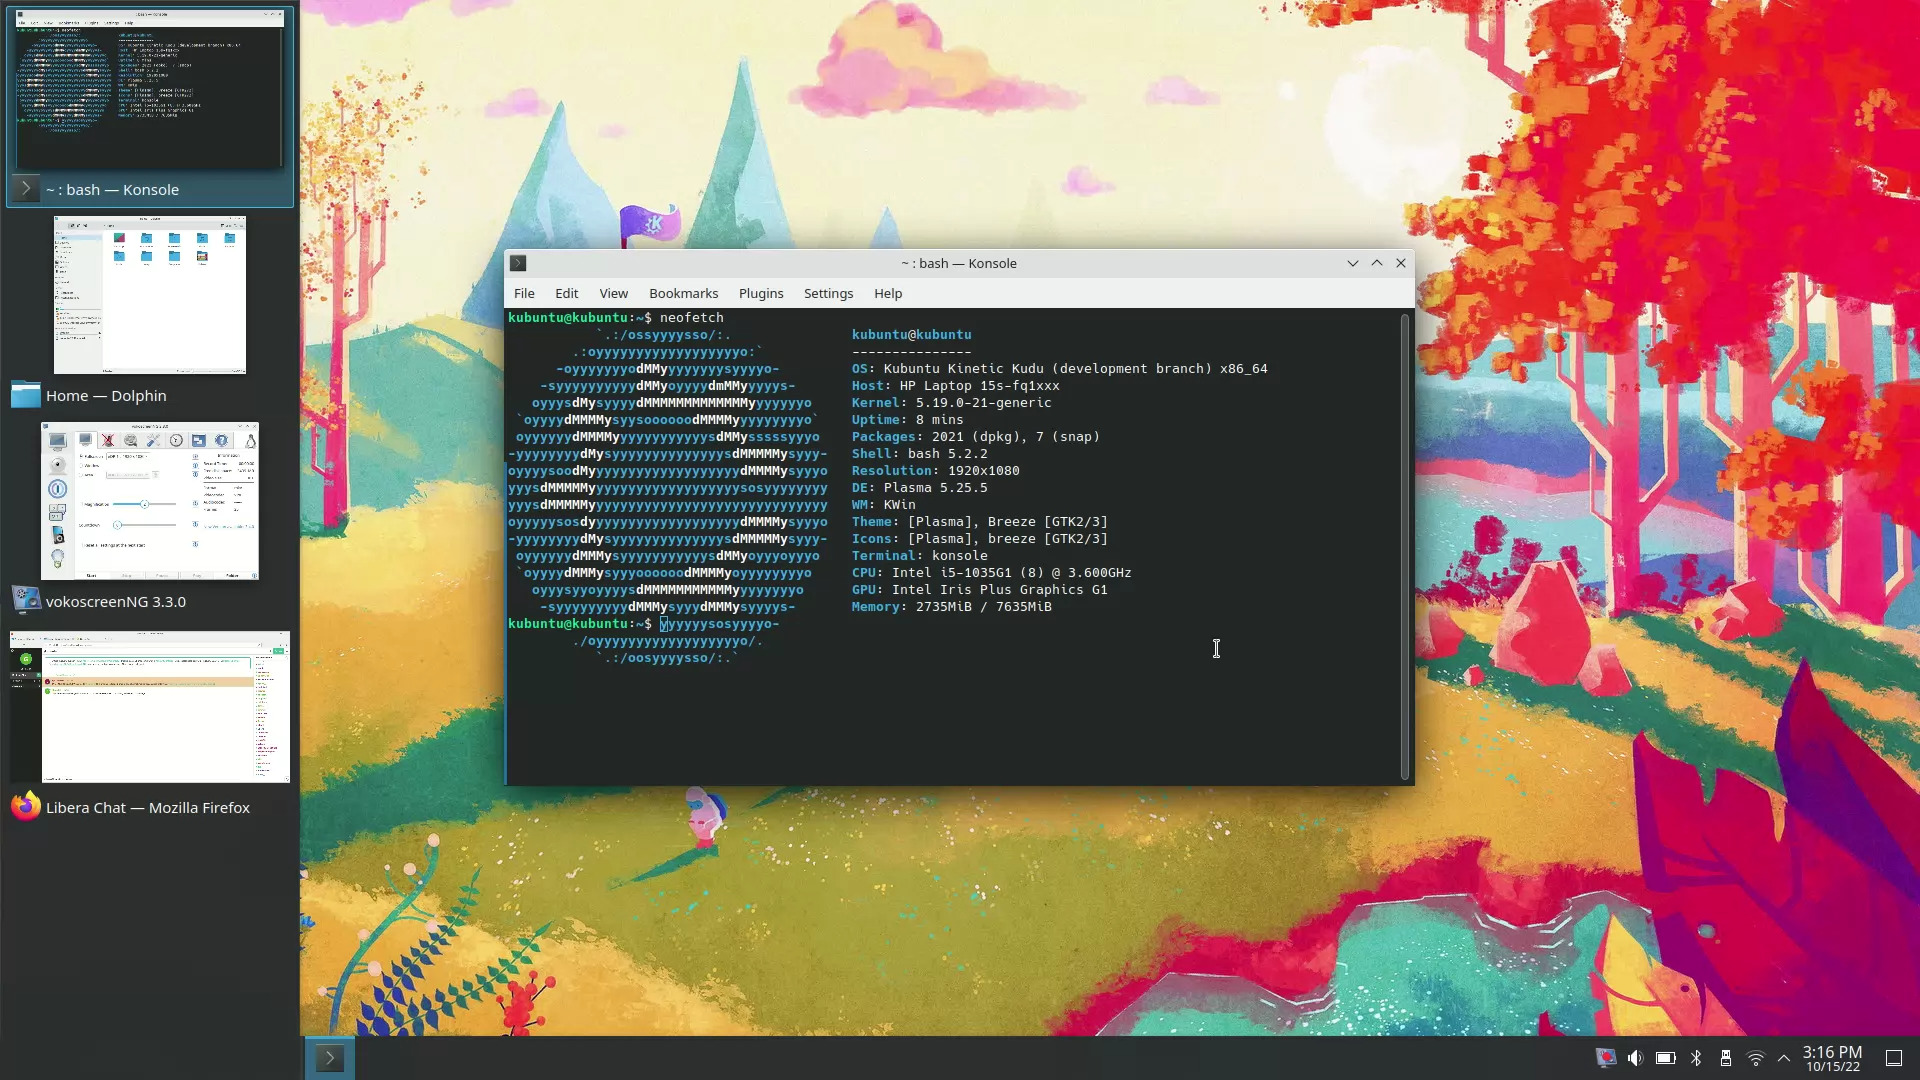Open Wi-Fi networks from the tray icon

tap(1756, 1058)
